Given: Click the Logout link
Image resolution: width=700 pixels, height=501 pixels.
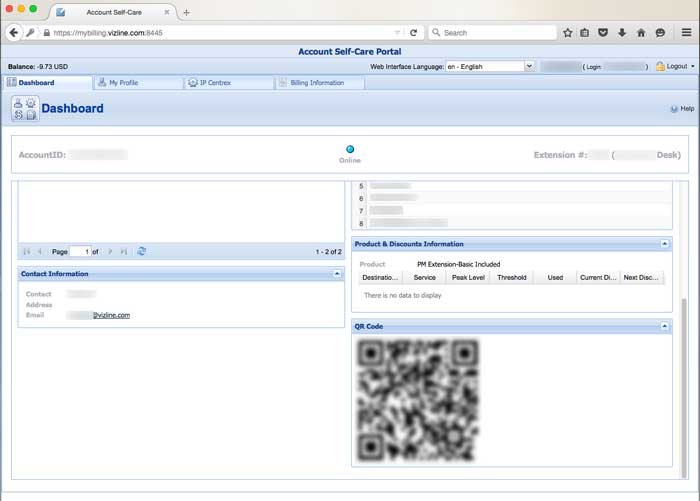Looking at the screenshot, I should point(677,67).
